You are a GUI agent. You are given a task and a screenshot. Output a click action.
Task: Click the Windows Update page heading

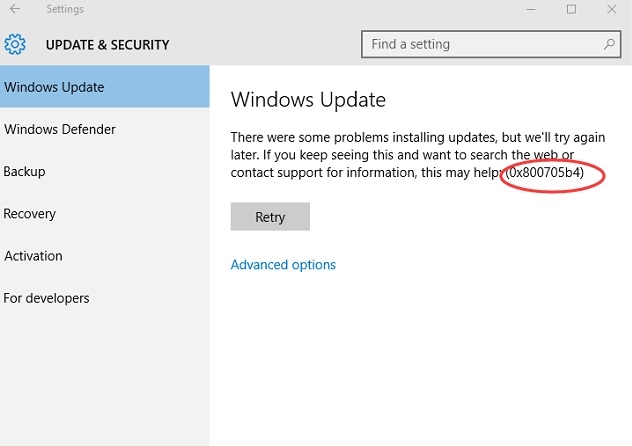[x=308, y=100]
